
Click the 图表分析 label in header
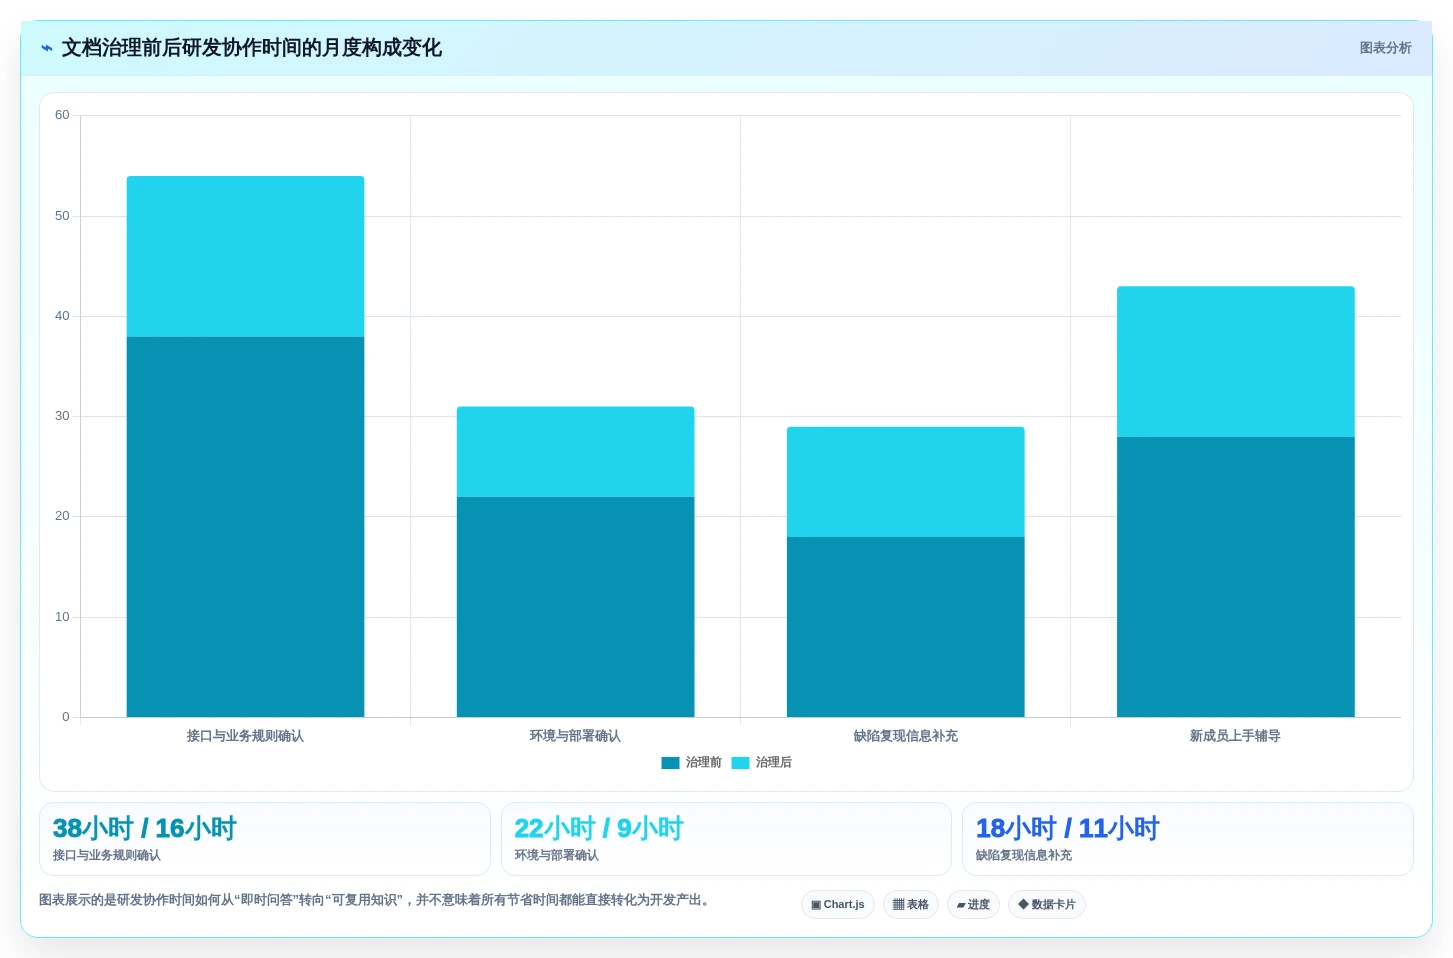click(1385, 48)
